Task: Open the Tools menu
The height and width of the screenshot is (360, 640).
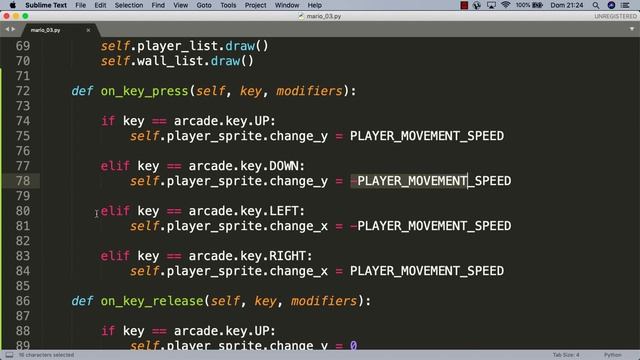Action: point(228,5)
